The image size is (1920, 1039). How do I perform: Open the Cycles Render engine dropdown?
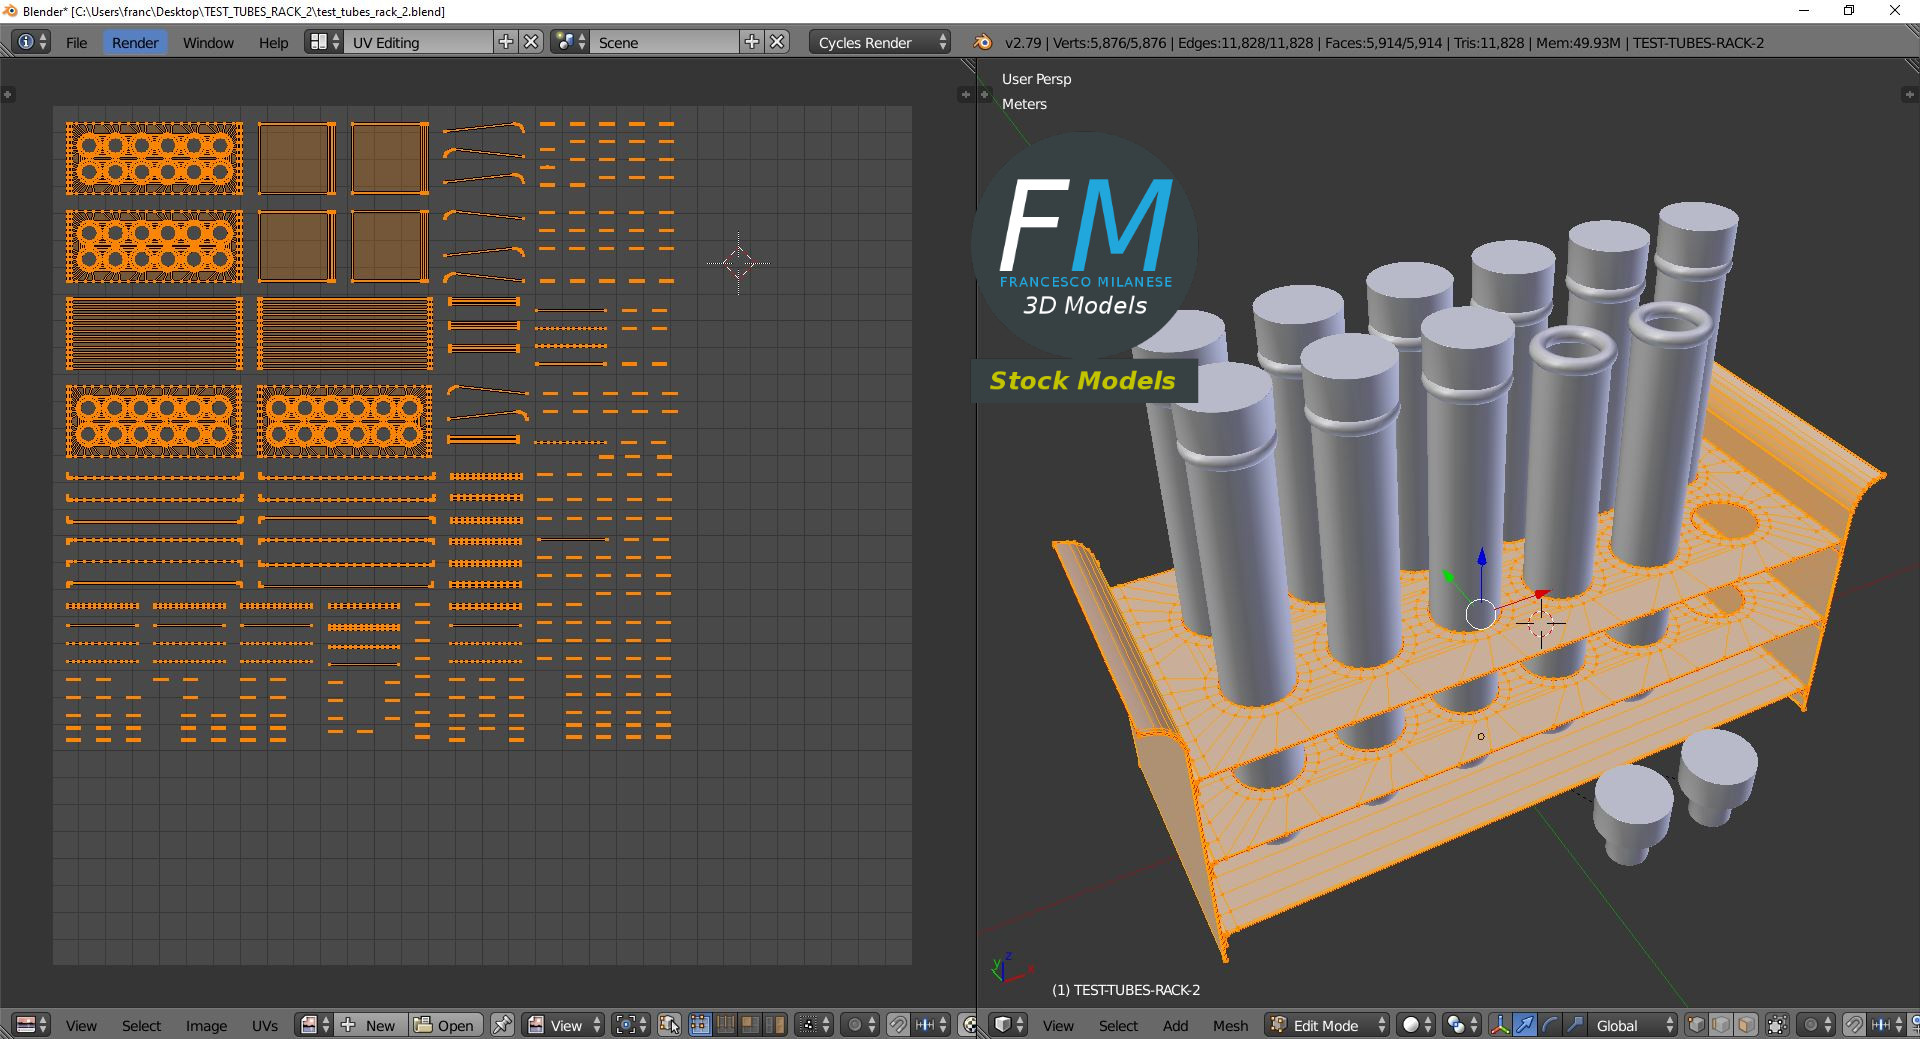882,42
